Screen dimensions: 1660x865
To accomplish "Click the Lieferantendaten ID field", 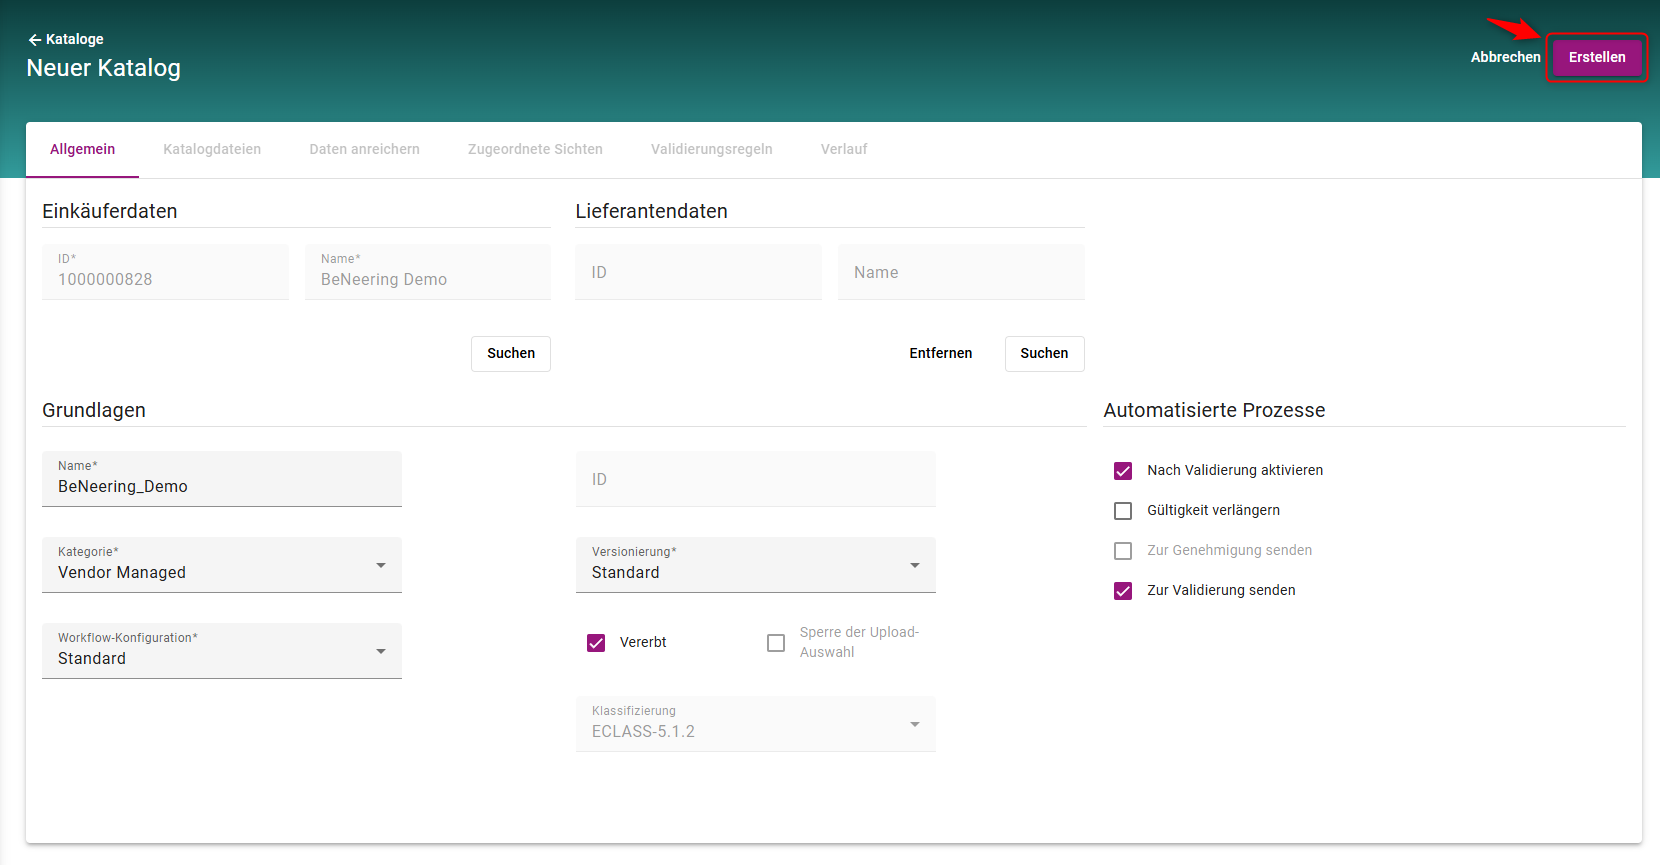I will click(x=698, y=272).
